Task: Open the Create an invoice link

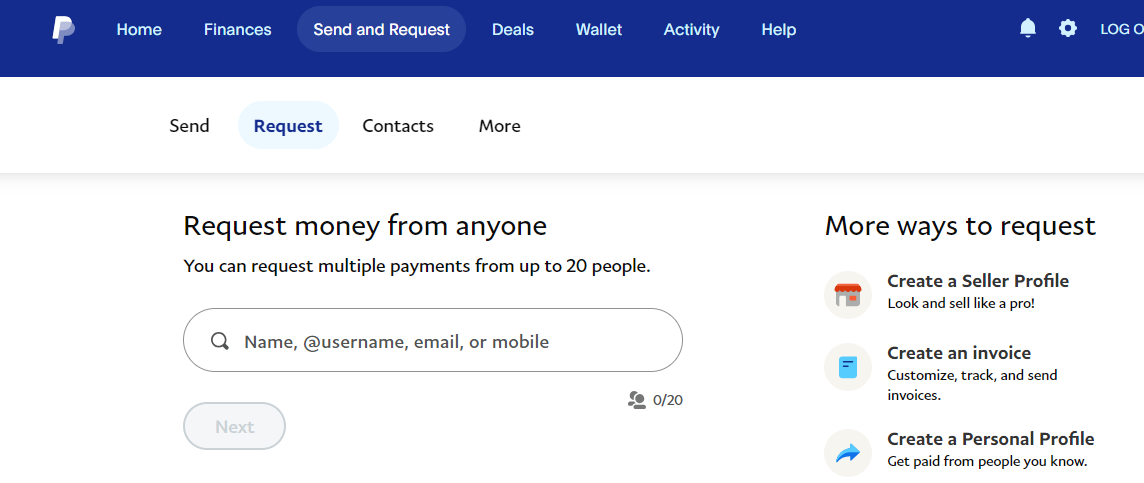Action: tap(959, 353)
